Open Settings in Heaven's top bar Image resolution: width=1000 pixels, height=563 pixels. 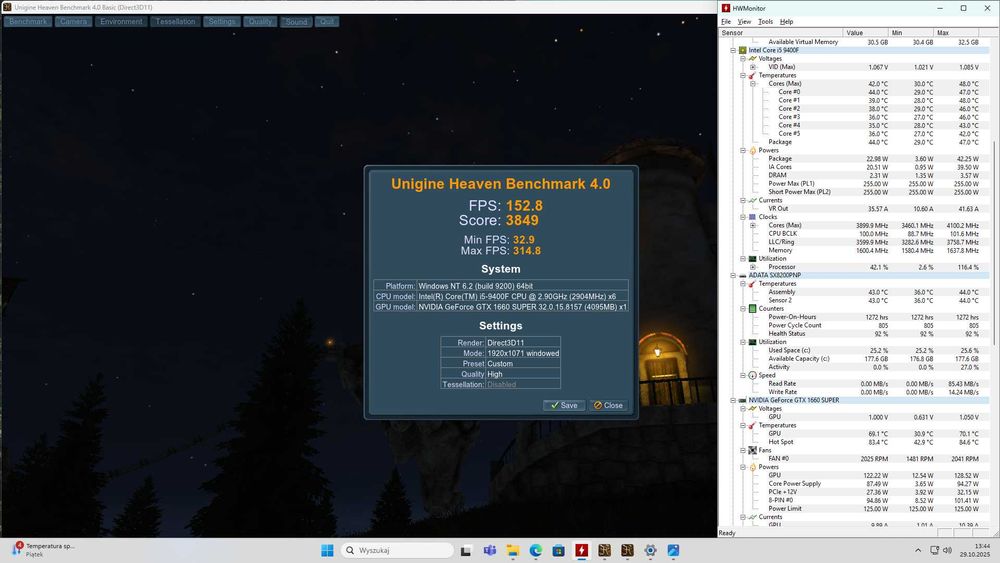point(222,22)
